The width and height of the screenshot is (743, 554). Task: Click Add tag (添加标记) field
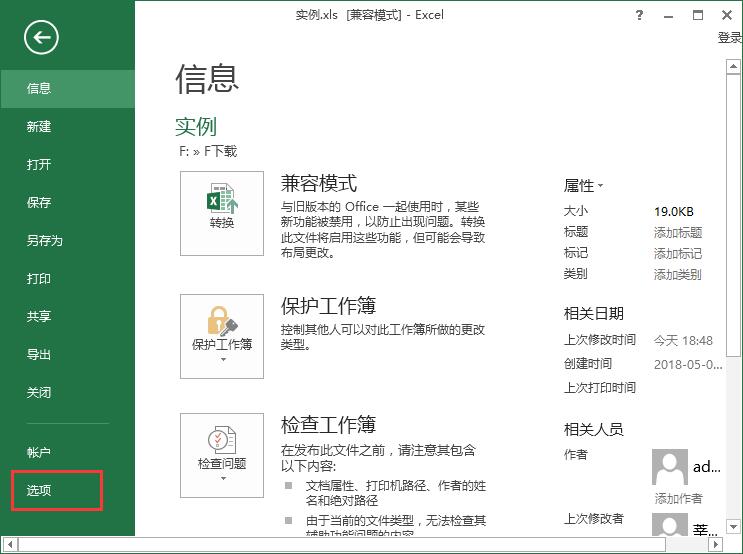coord(677,253)
